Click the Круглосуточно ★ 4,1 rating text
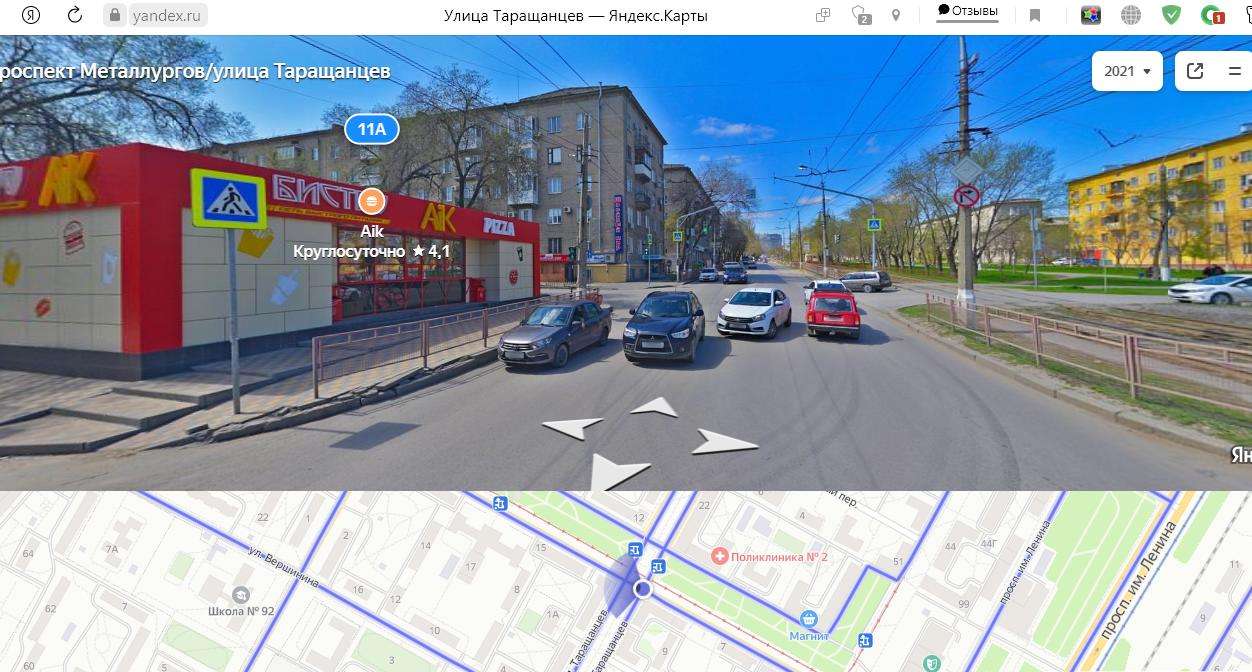1252x672 pixels. [371, 251]
